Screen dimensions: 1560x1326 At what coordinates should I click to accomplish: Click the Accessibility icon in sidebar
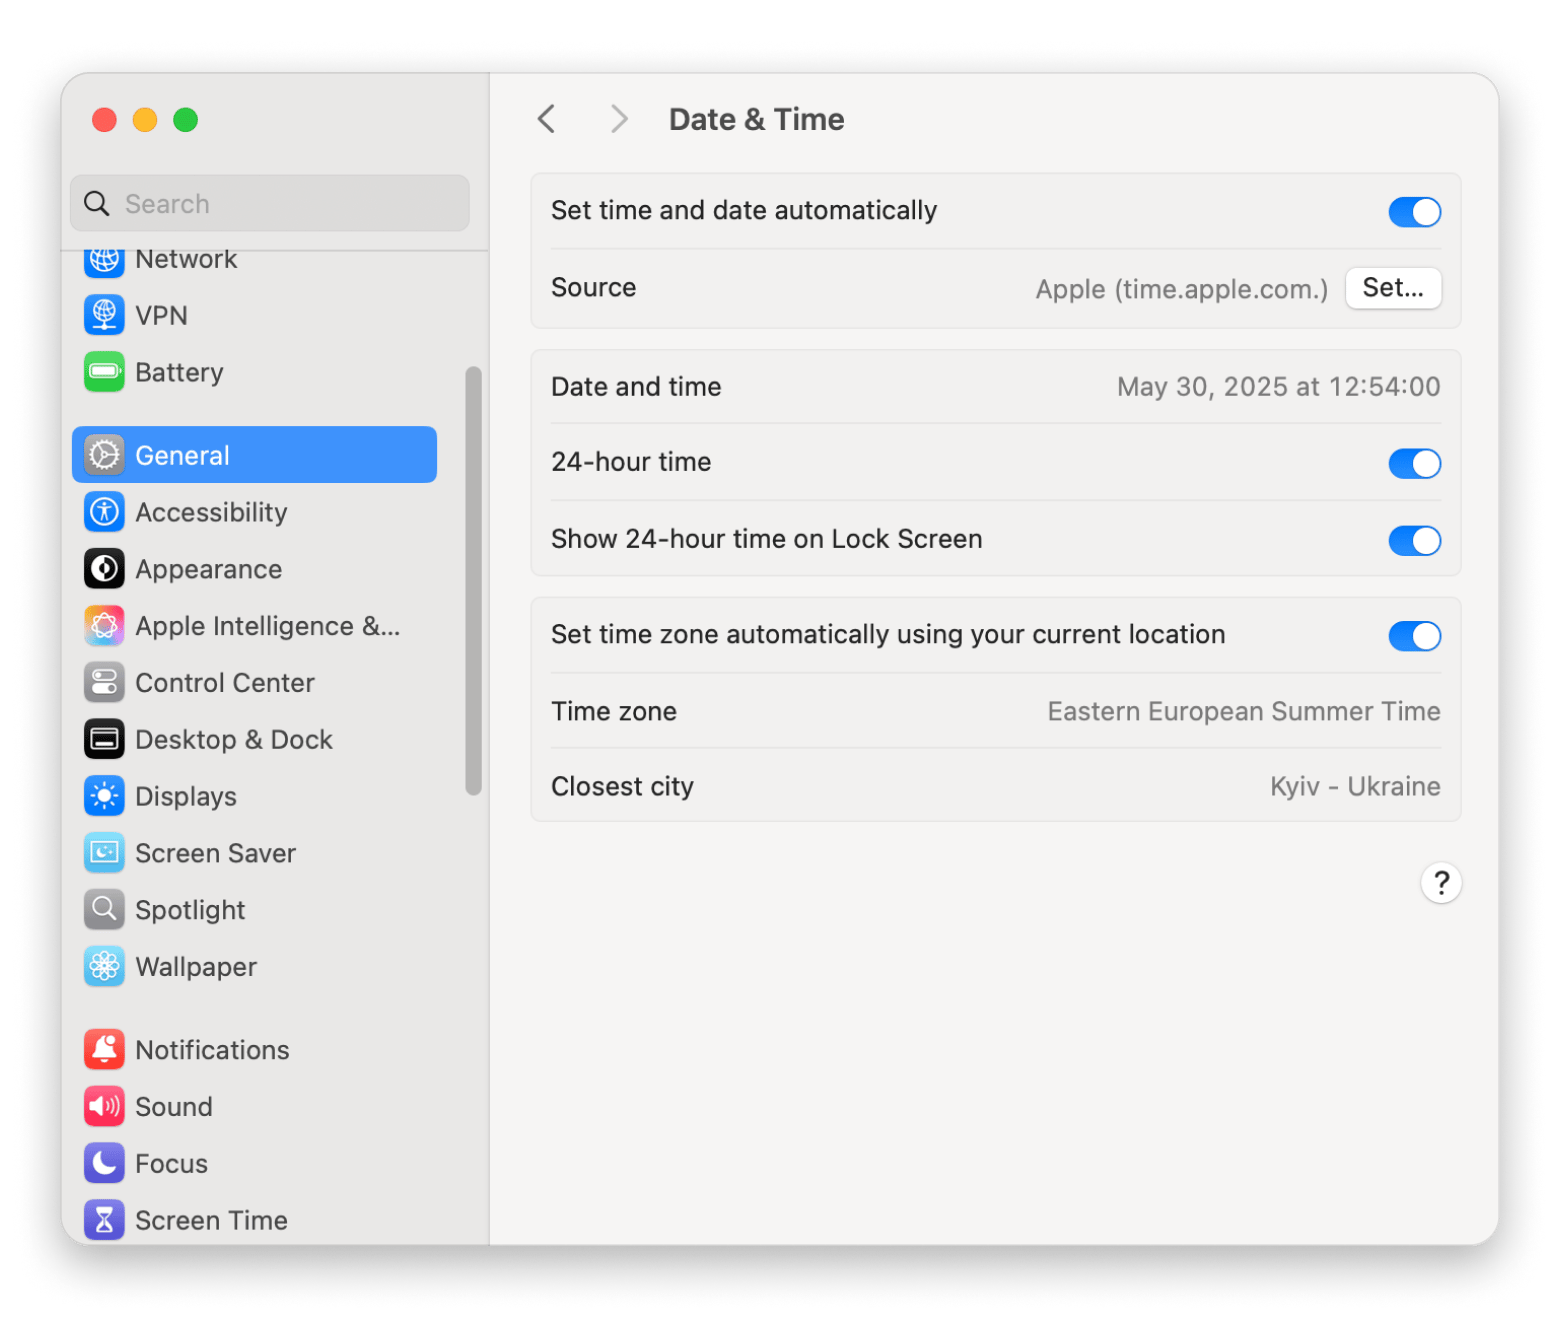pyautogui.click(x=104, y=512)
